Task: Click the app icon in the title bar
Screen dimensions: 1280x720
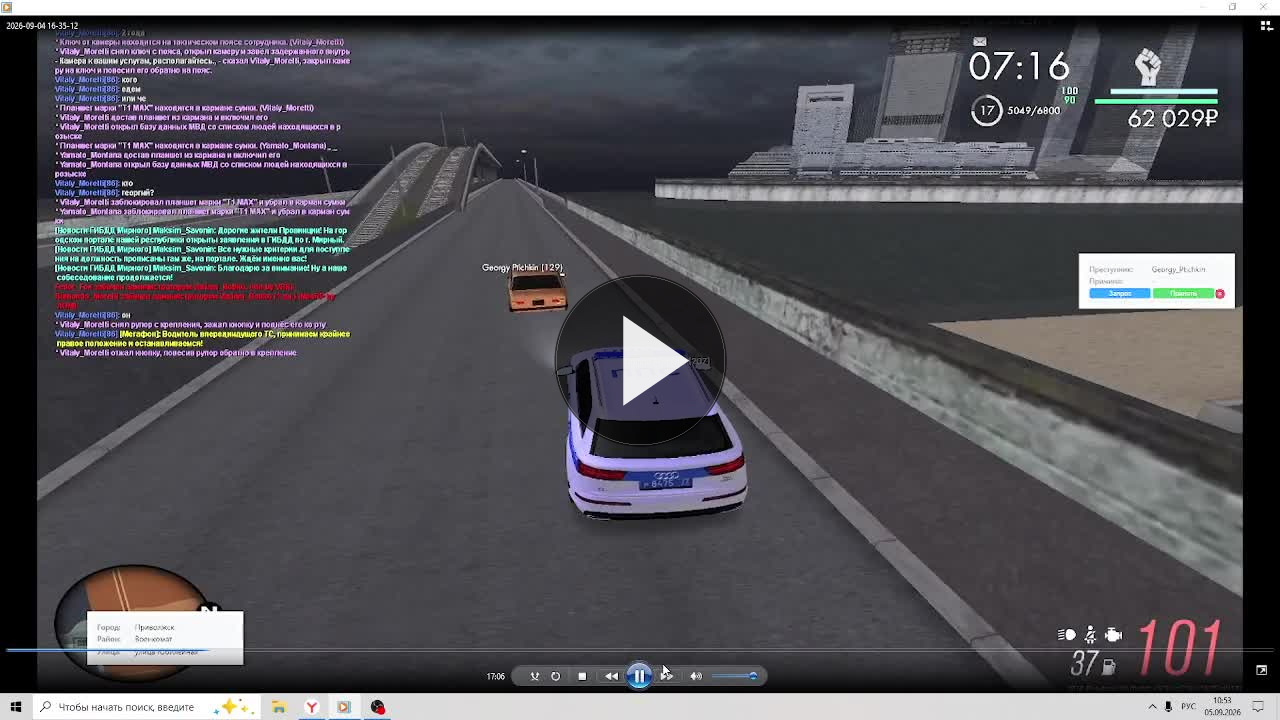Action: tap(7, 7)
